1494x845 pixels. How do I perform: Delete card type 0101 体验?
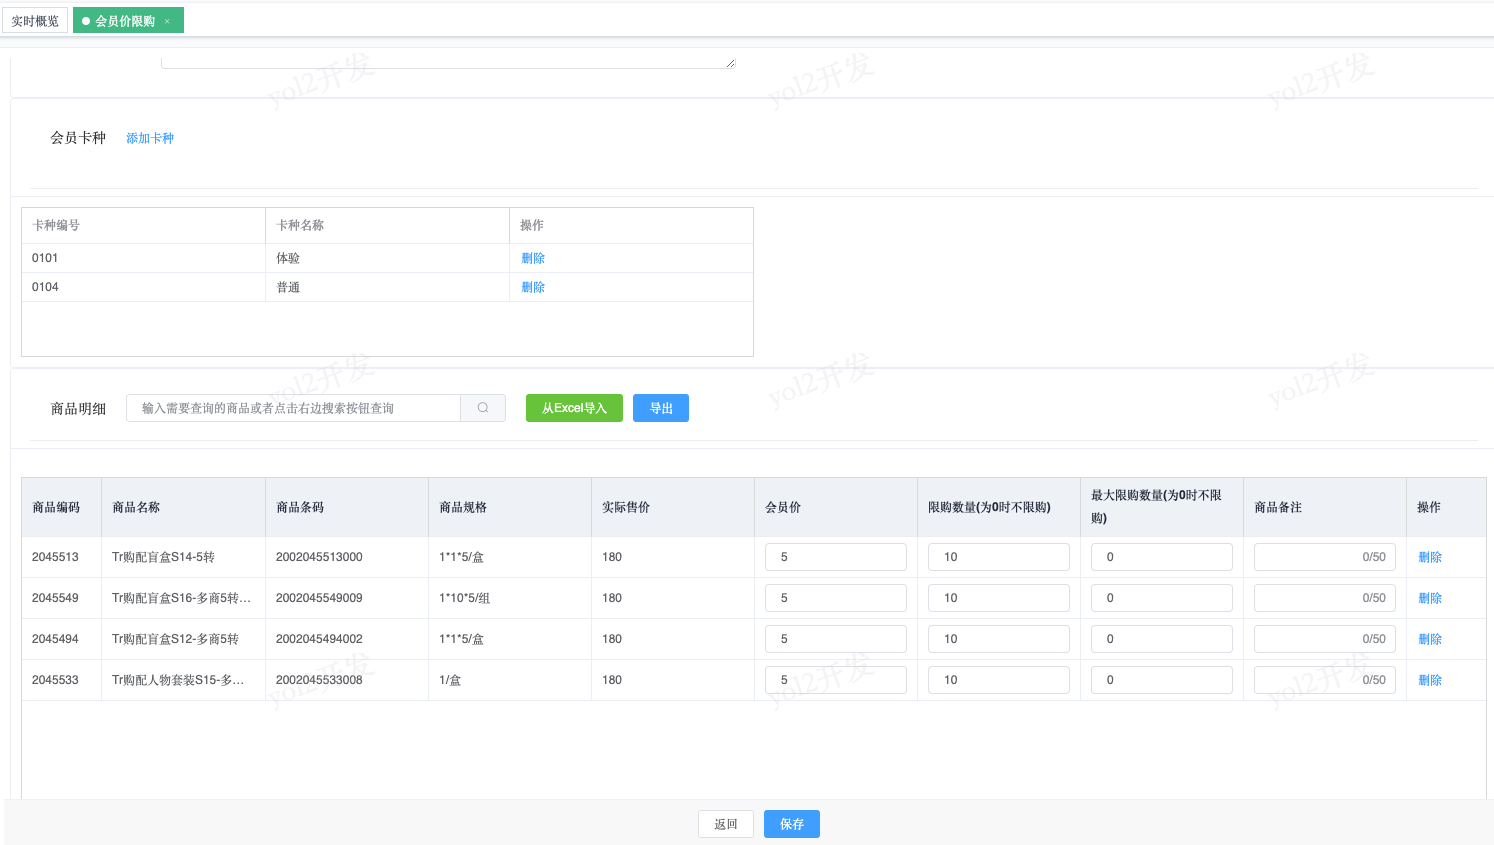(533, 258)
